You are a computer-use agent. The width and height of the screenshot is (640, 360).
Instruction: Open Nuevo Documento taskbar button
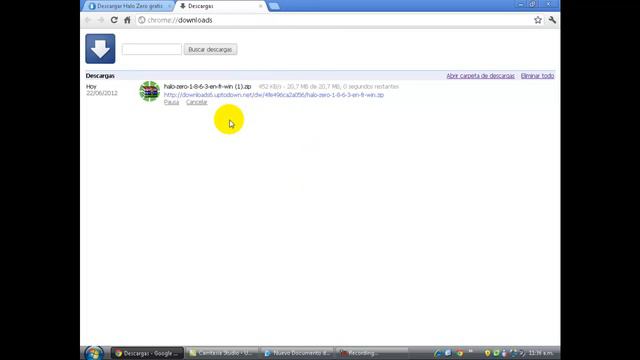297,353
